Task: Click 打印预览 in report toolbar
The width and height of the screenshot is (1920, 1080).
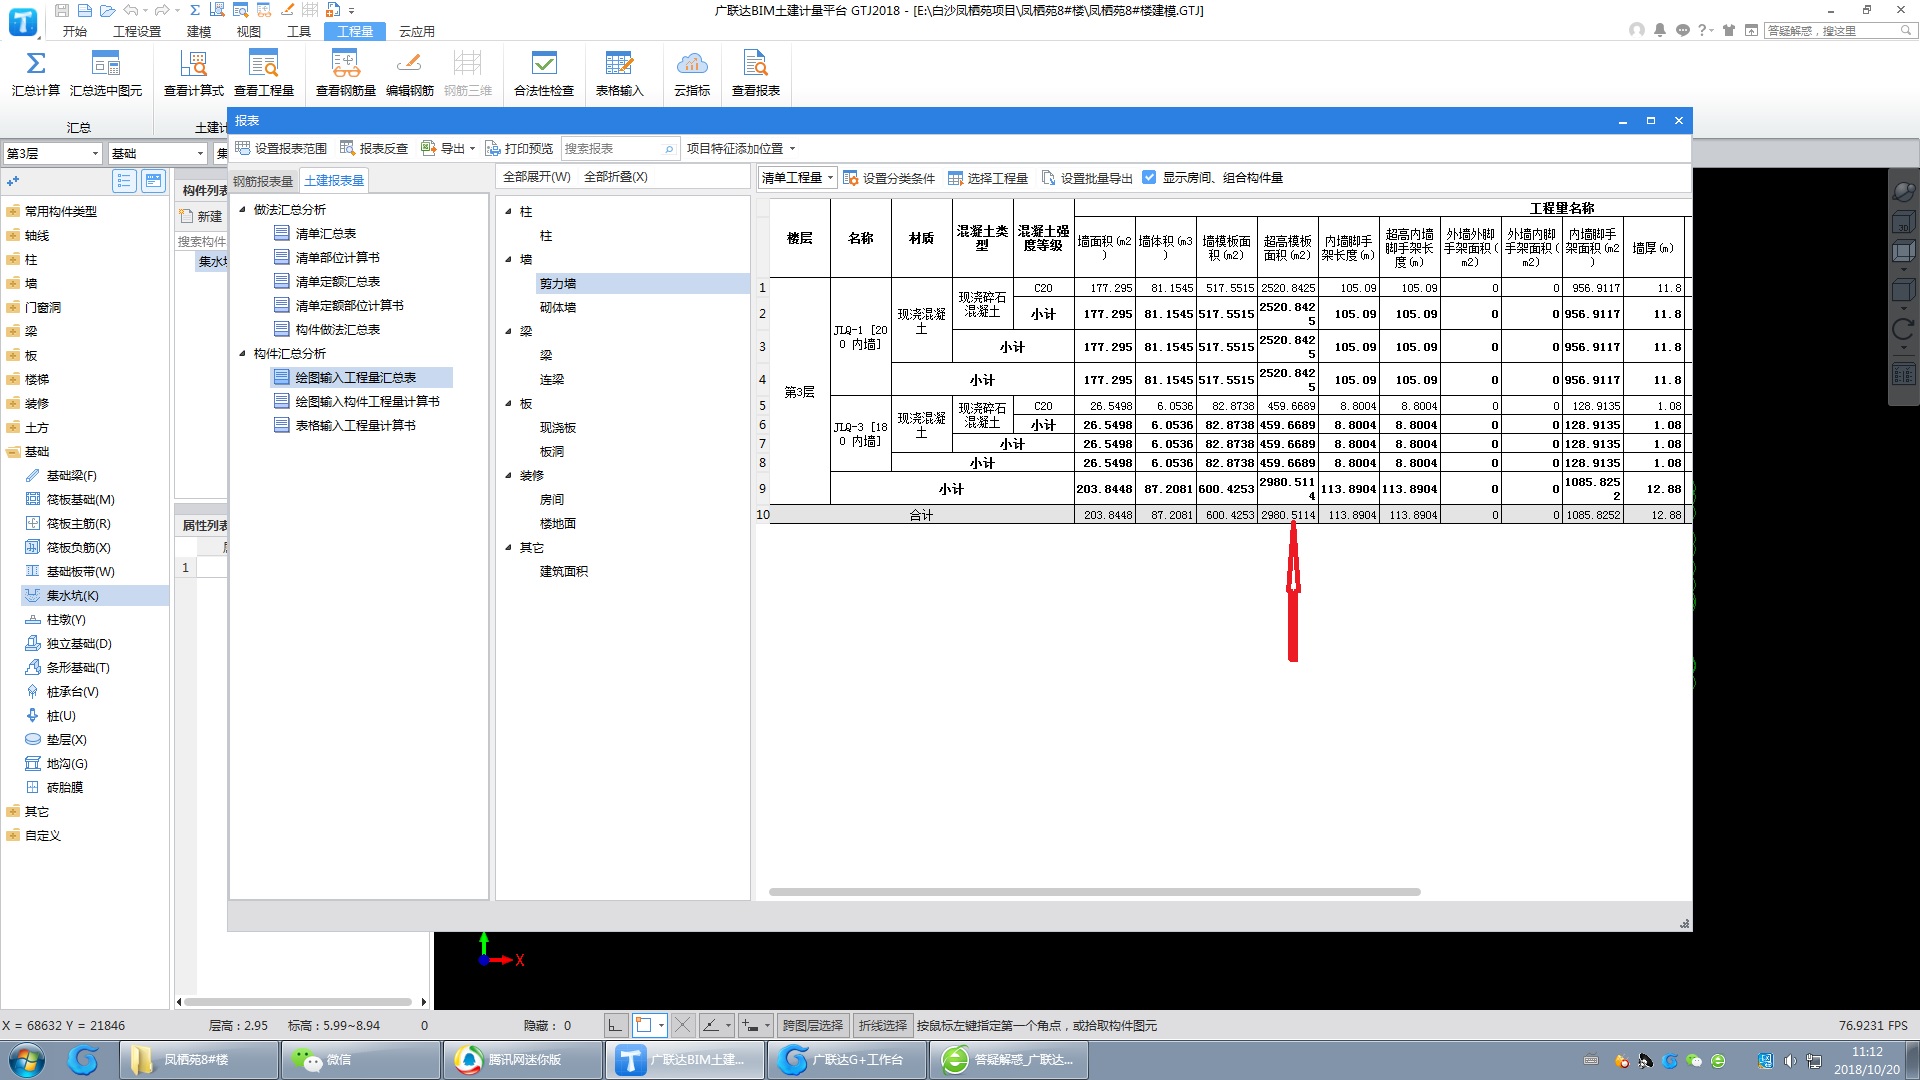Action: click(519, 148)
